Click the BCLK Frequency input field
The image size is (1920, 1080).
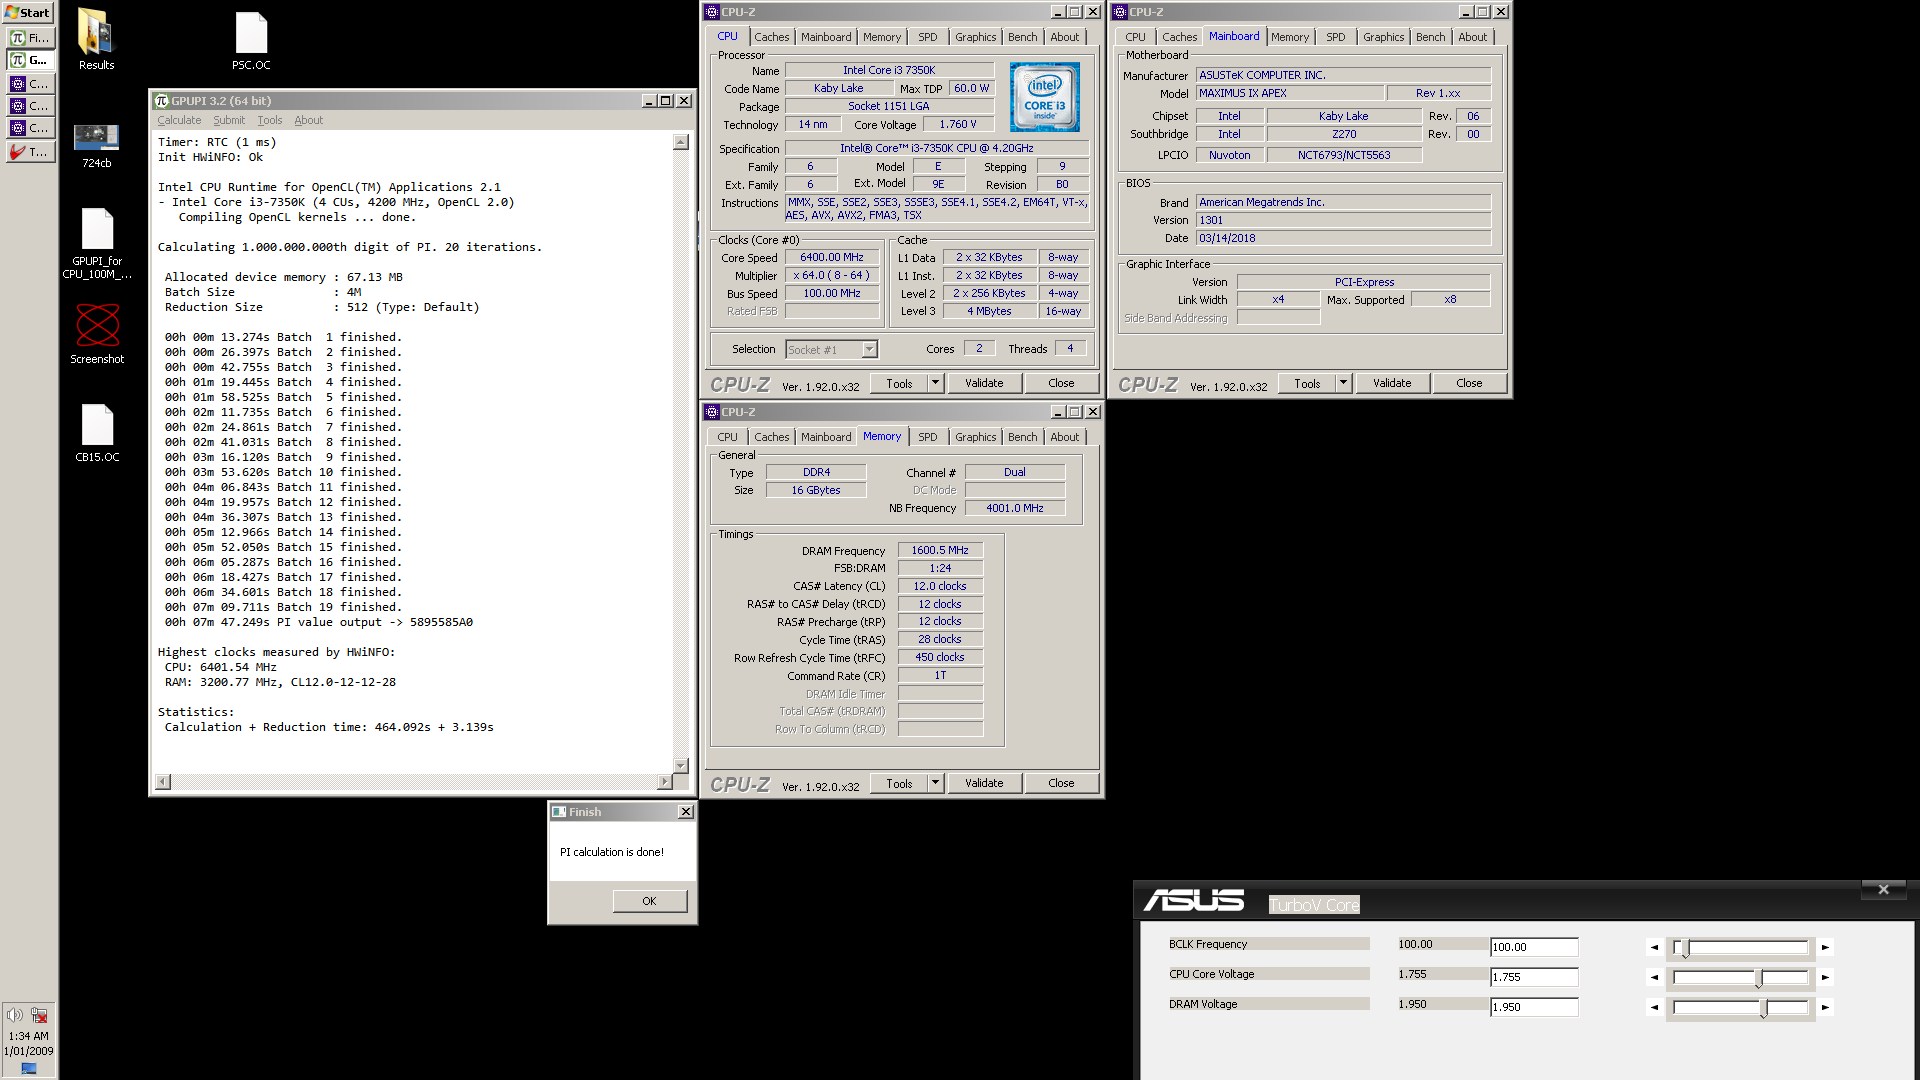click(1534, 947)
